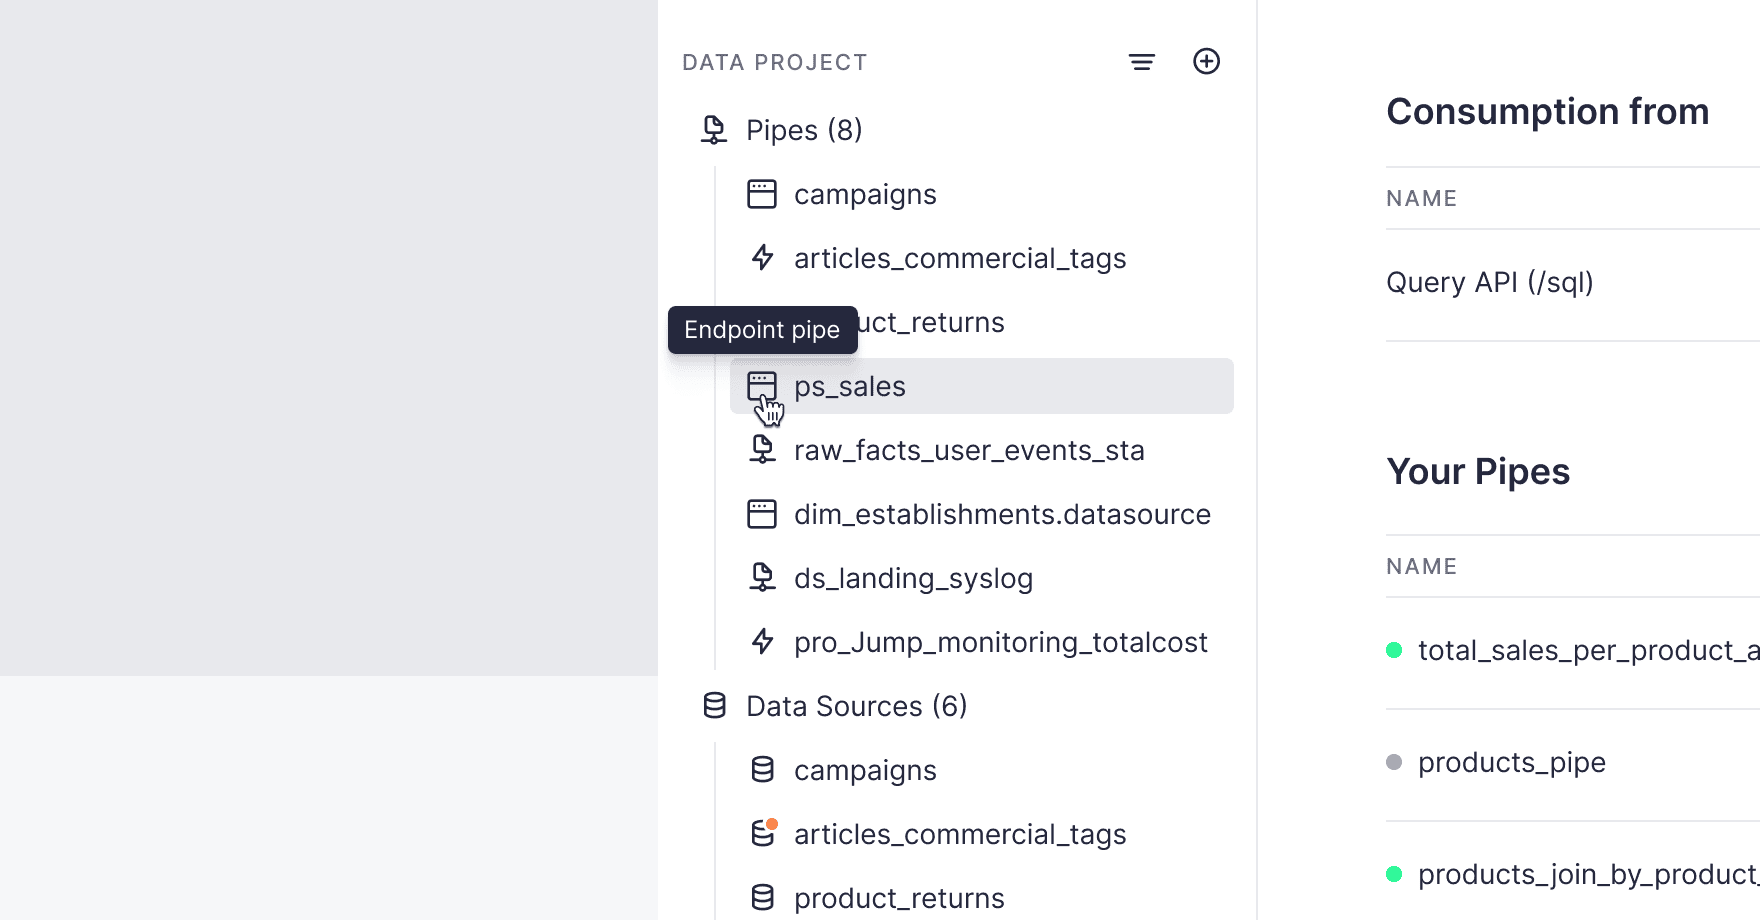Click NAME column header under Your Pipes
Screen dimensions: 1760x920
(1421, 566)
